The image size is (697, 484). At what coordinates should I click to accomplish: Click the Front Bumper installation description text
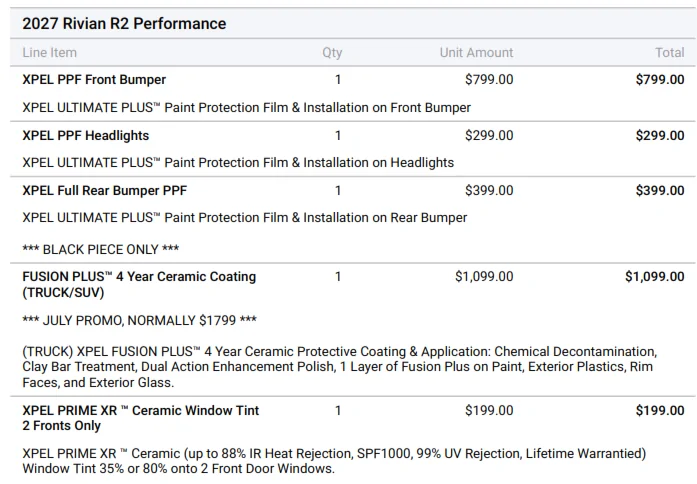(x=246, y=108)
